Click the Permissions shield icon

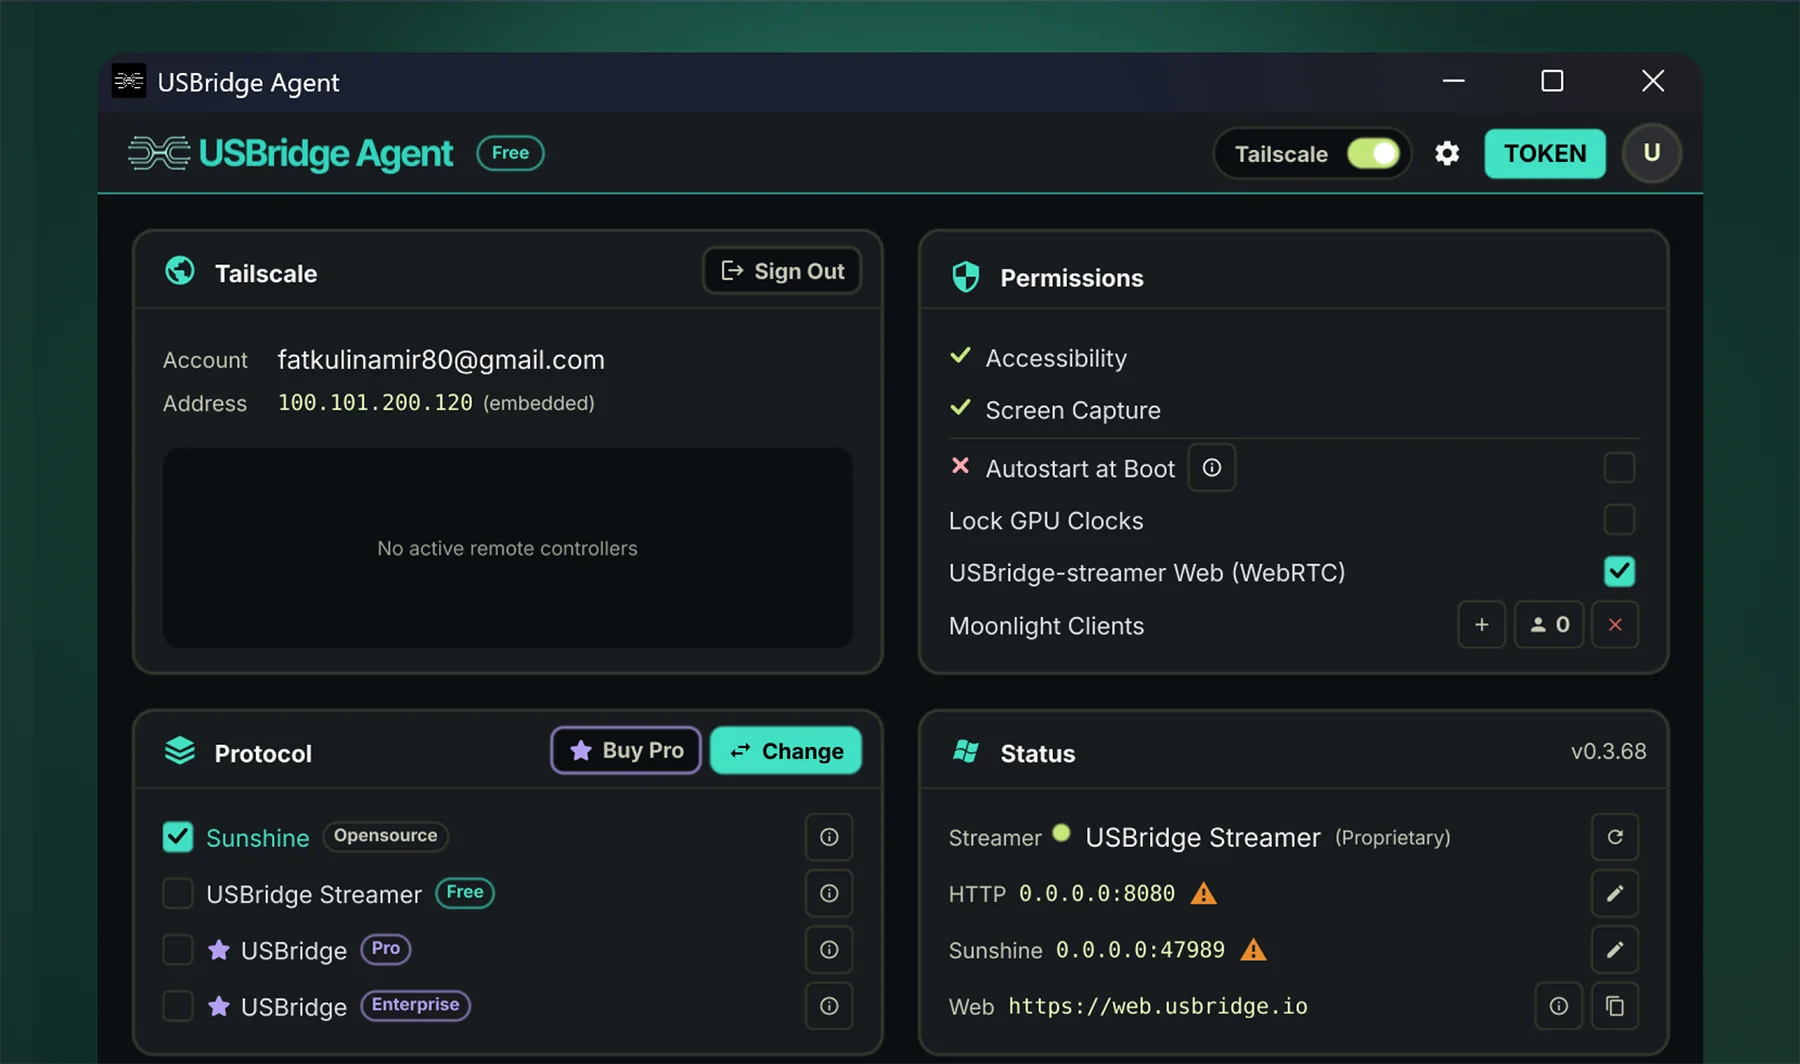point(965,277)
